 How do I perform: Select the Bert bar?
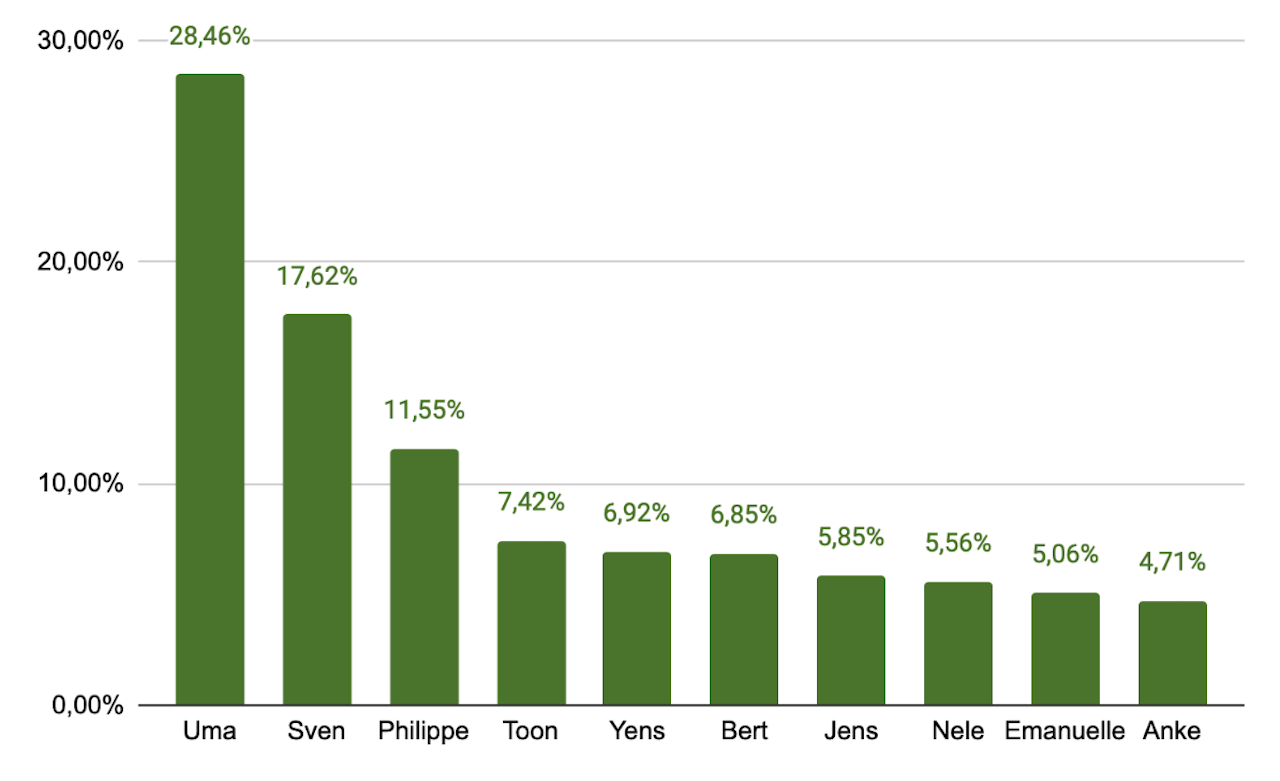[x=744, y=629]
